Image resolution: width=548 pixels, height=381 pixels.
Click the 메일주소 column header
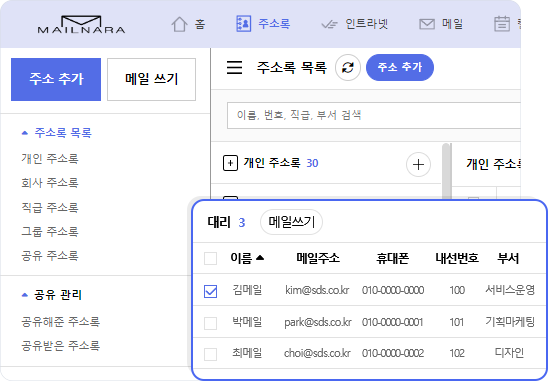pyautogui.click(x=318, y=258)
